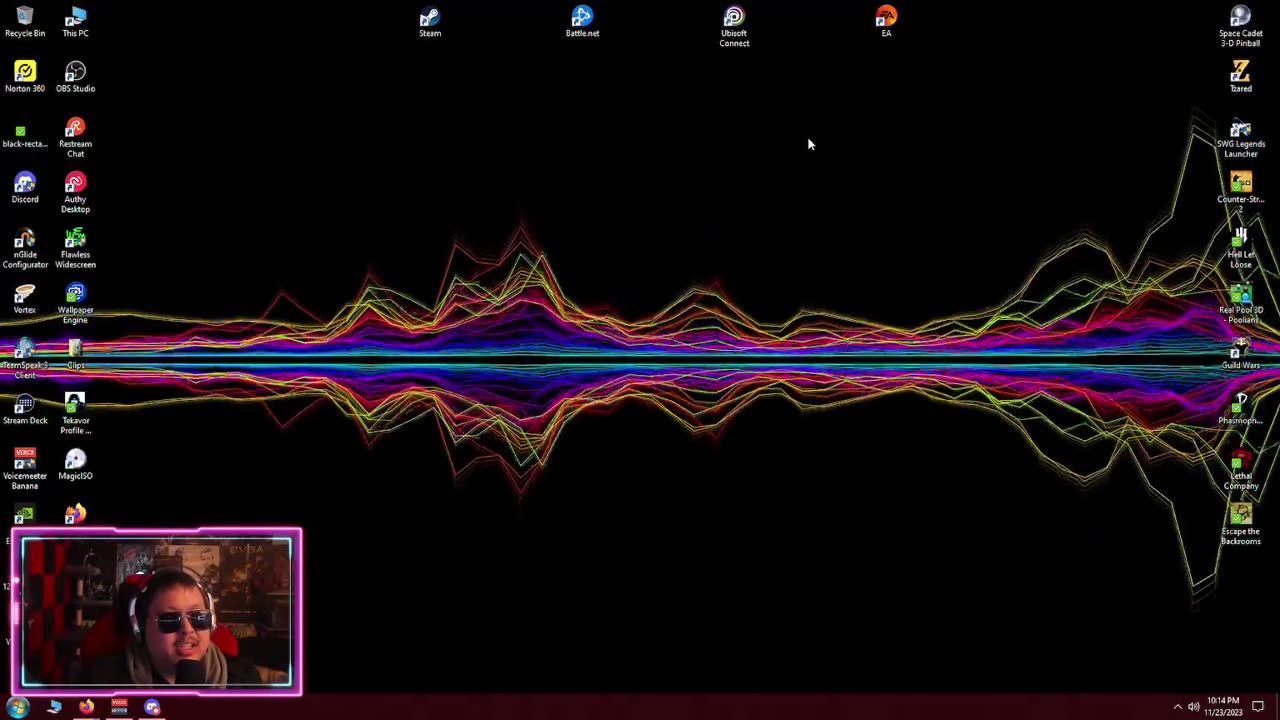The width and height of the screenshot is (1280, 720).
Task: Click the webcam overlay thumbnail
Action: pyautogui.click(x=157, y=612)
